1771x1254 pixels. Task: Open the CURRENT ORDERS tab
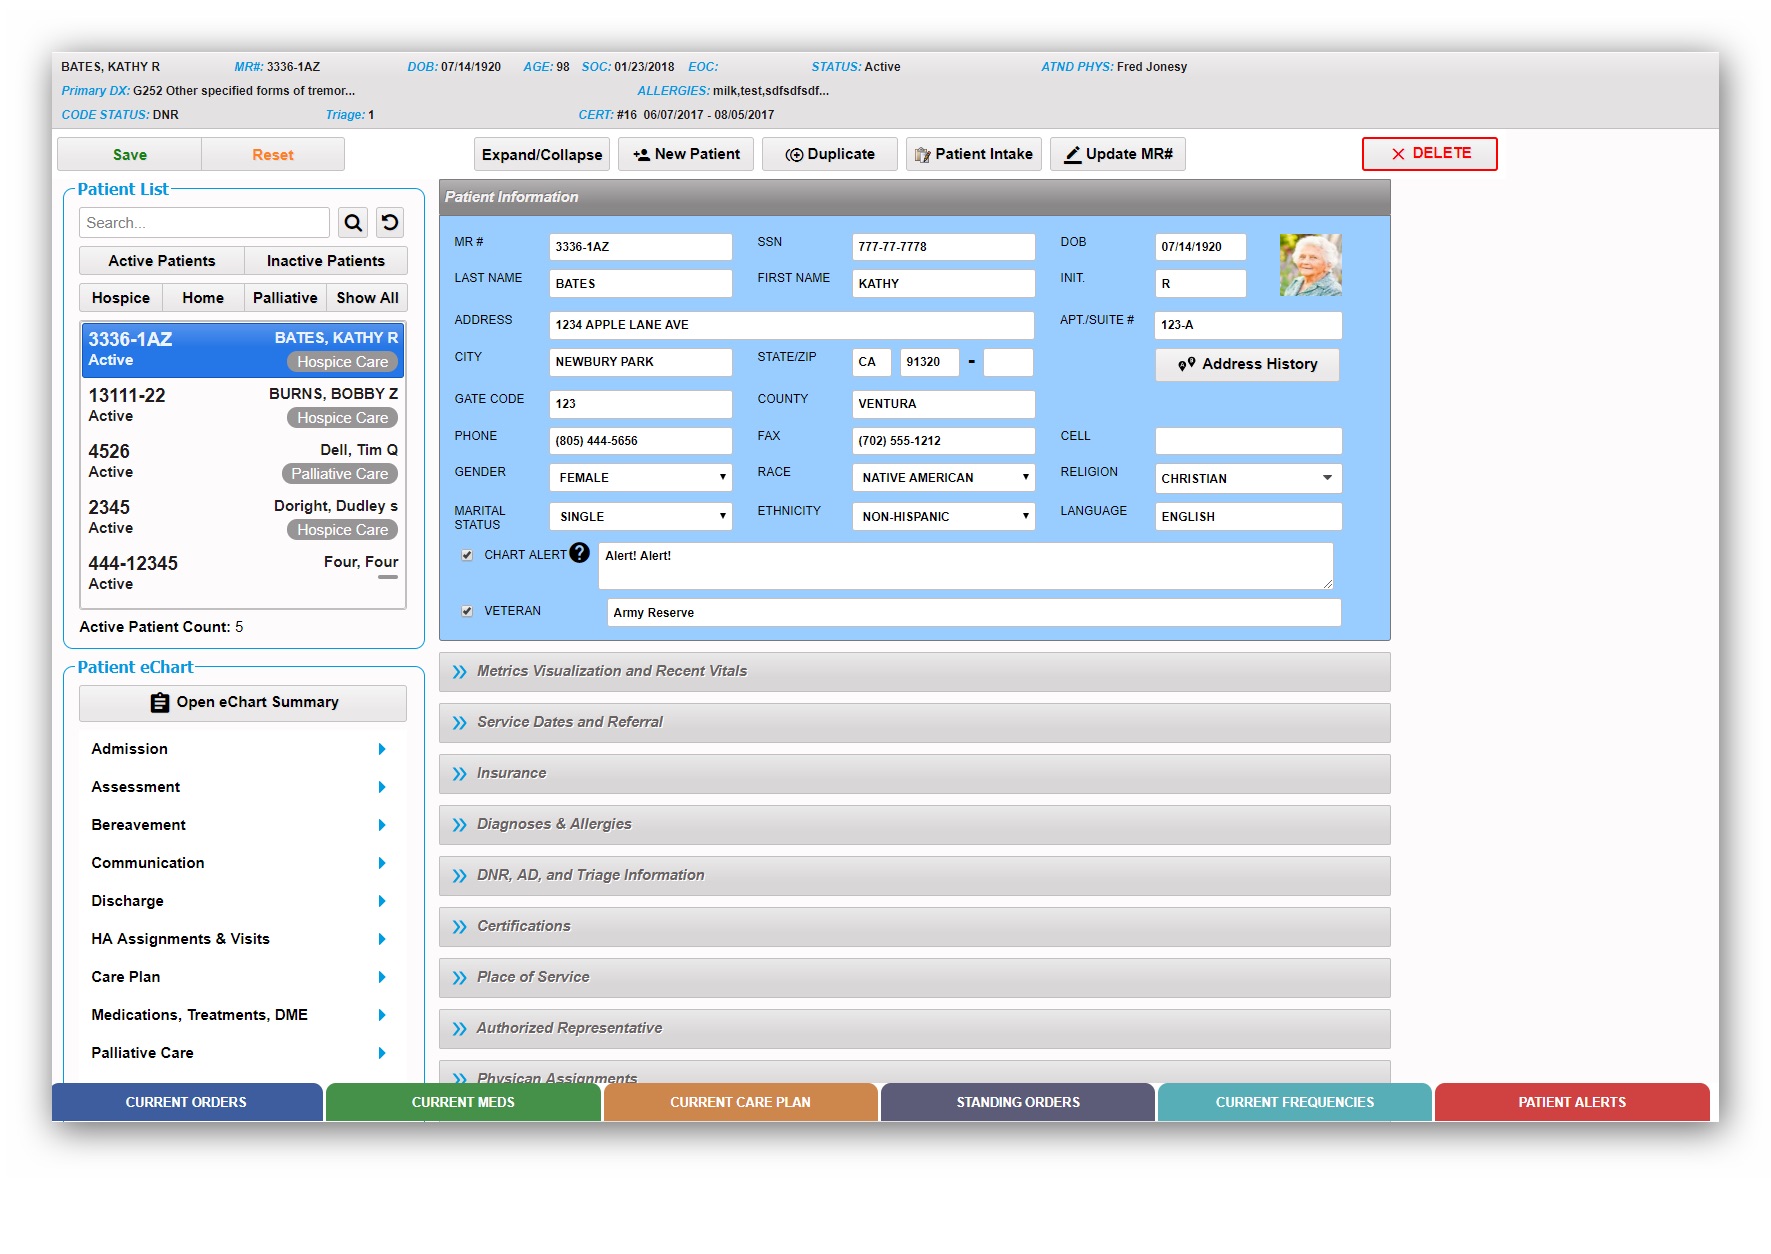[x=187, y=1102]
